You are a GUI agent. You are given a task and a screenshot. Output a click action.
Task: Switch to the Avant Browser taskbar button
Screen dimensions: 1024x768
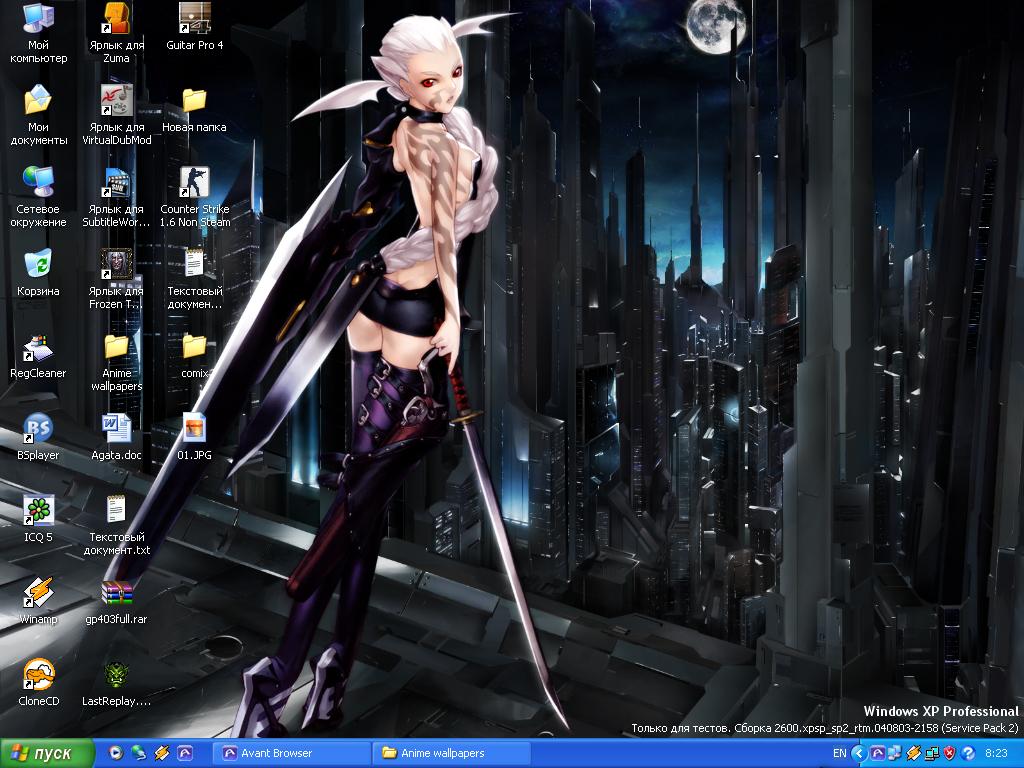pos(291,753)
